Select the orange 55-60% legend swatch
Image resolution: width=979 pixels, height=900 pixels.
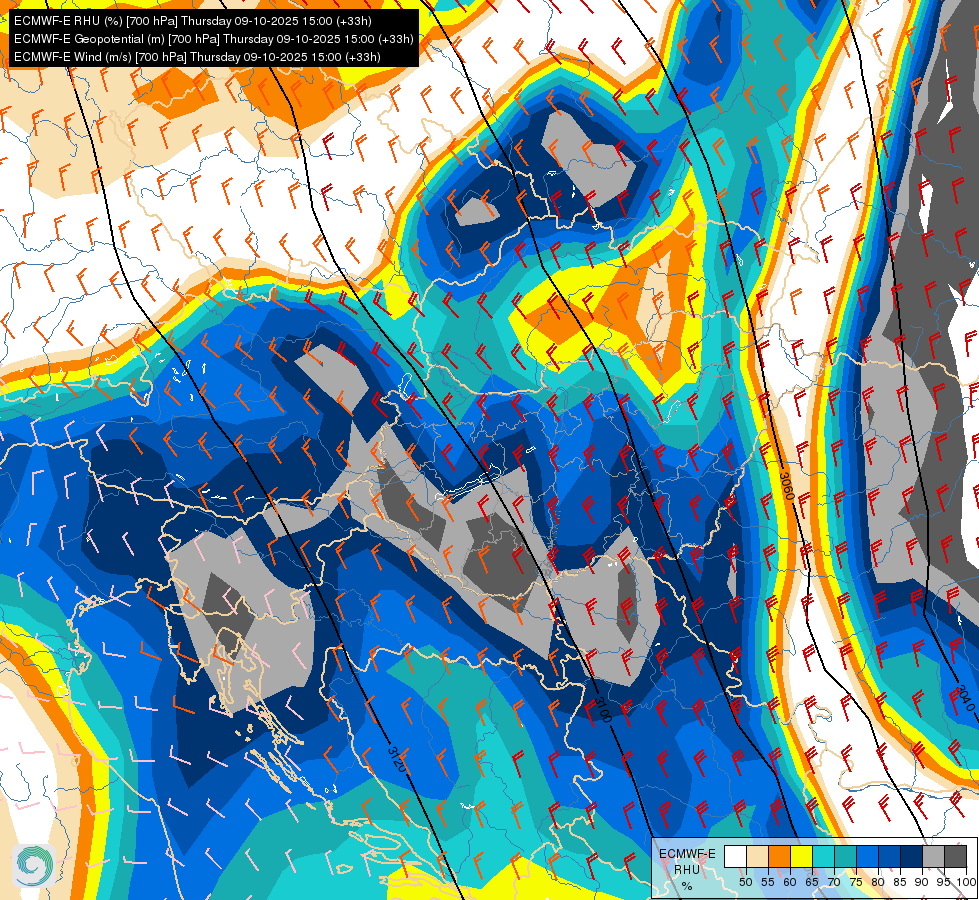click(779, 856)
